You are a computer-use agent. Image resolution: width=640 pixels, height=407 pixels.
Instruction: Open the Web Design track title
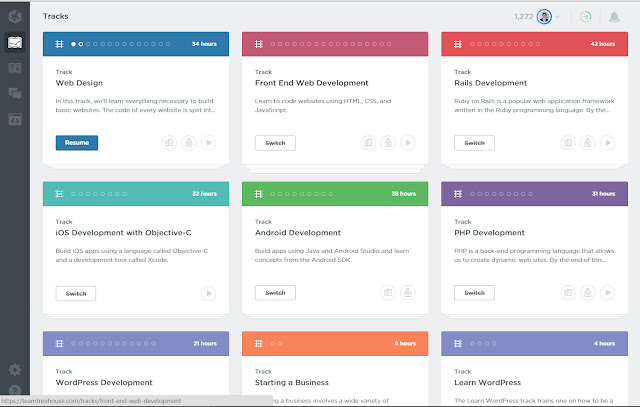(79, 83)
